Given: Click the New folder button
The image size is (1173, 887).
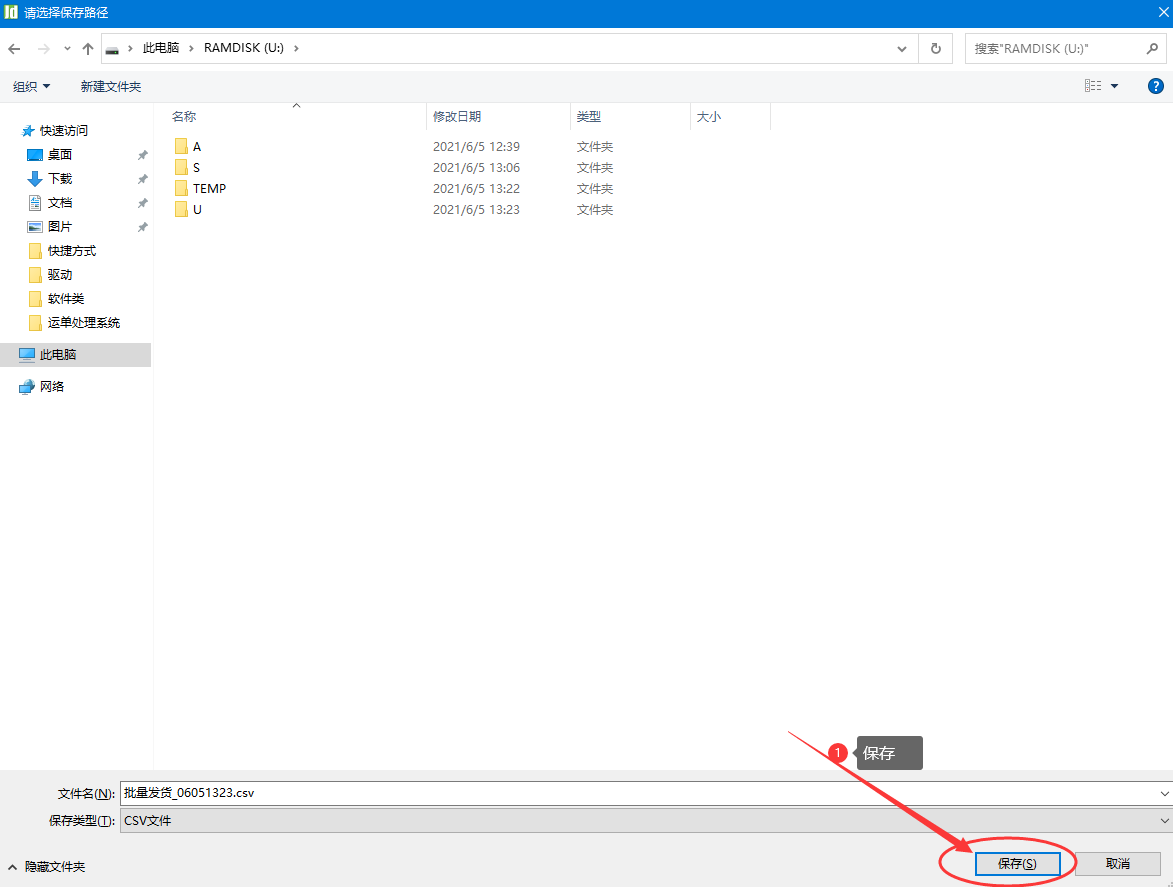Looking at the screenshot, I should 111,87.
